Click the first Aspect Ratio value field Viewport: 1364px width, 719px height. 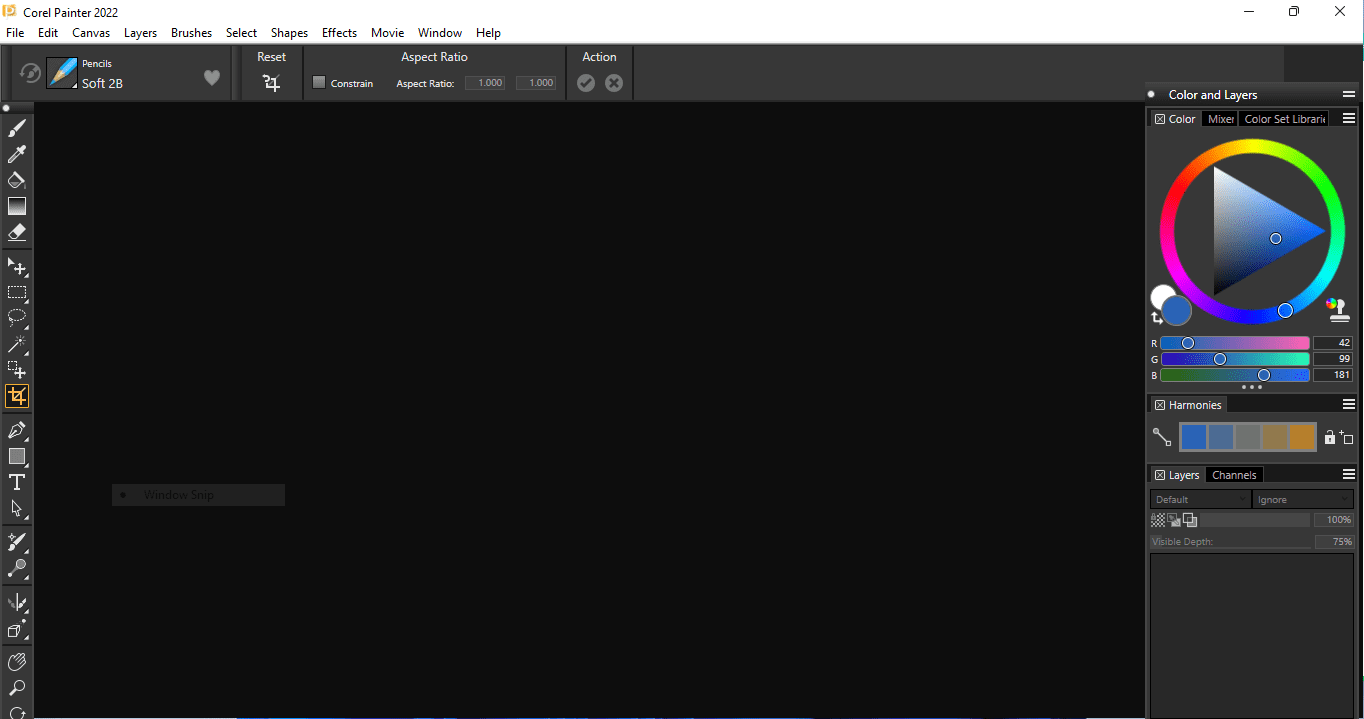click(x=485, y=83)
